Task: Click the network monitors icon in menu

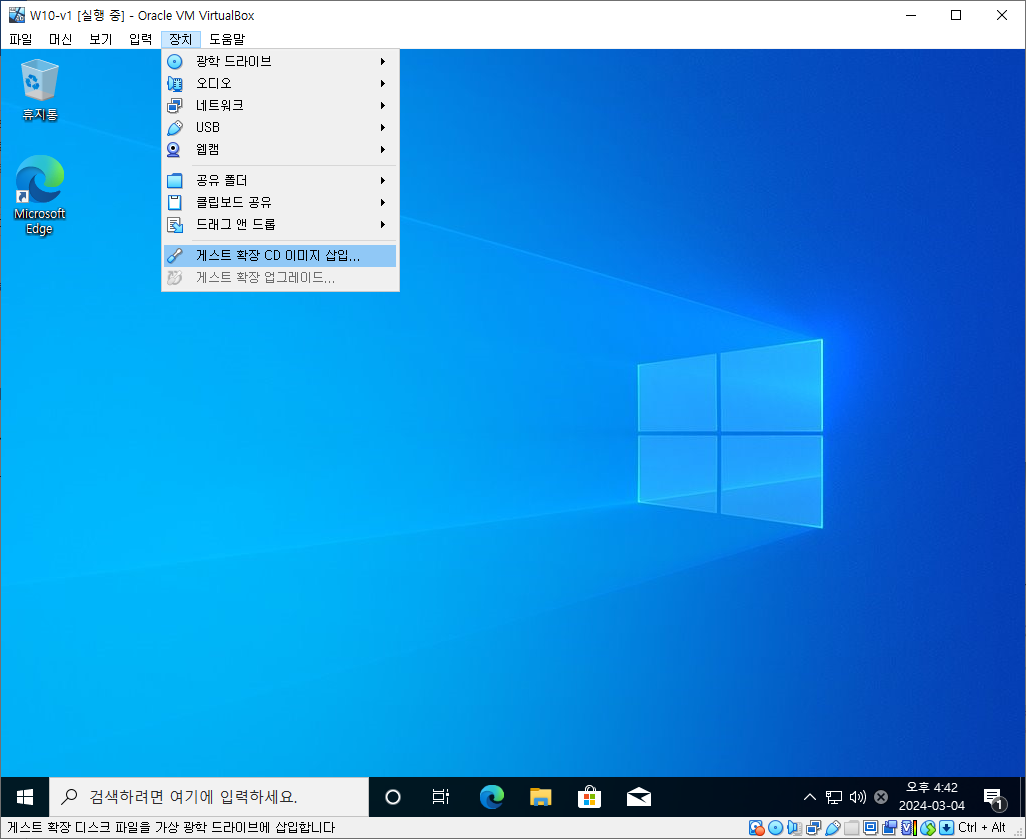Action: click(x=175, y=105)
